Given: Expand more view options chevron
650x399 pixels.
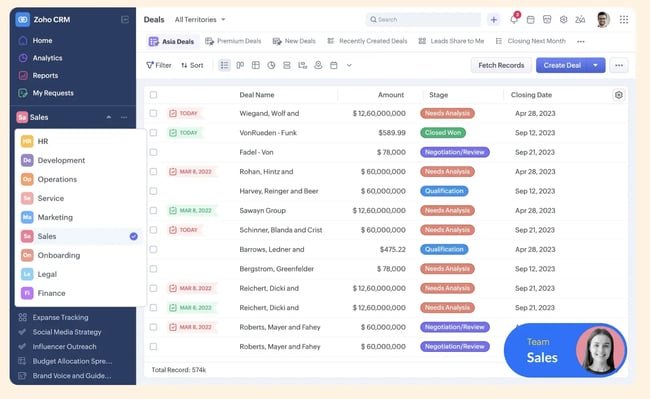Looking at the screenshot, I should (349, 65).
